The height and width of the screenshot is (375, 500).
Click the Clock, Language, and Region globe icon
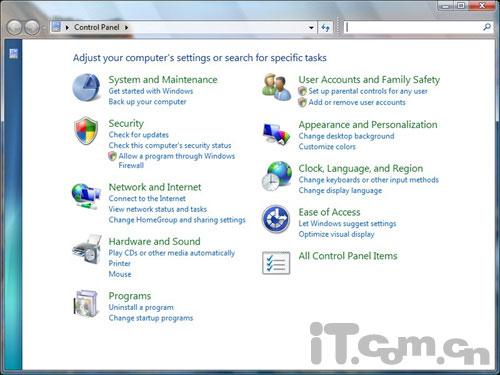(x=277, y=176)
